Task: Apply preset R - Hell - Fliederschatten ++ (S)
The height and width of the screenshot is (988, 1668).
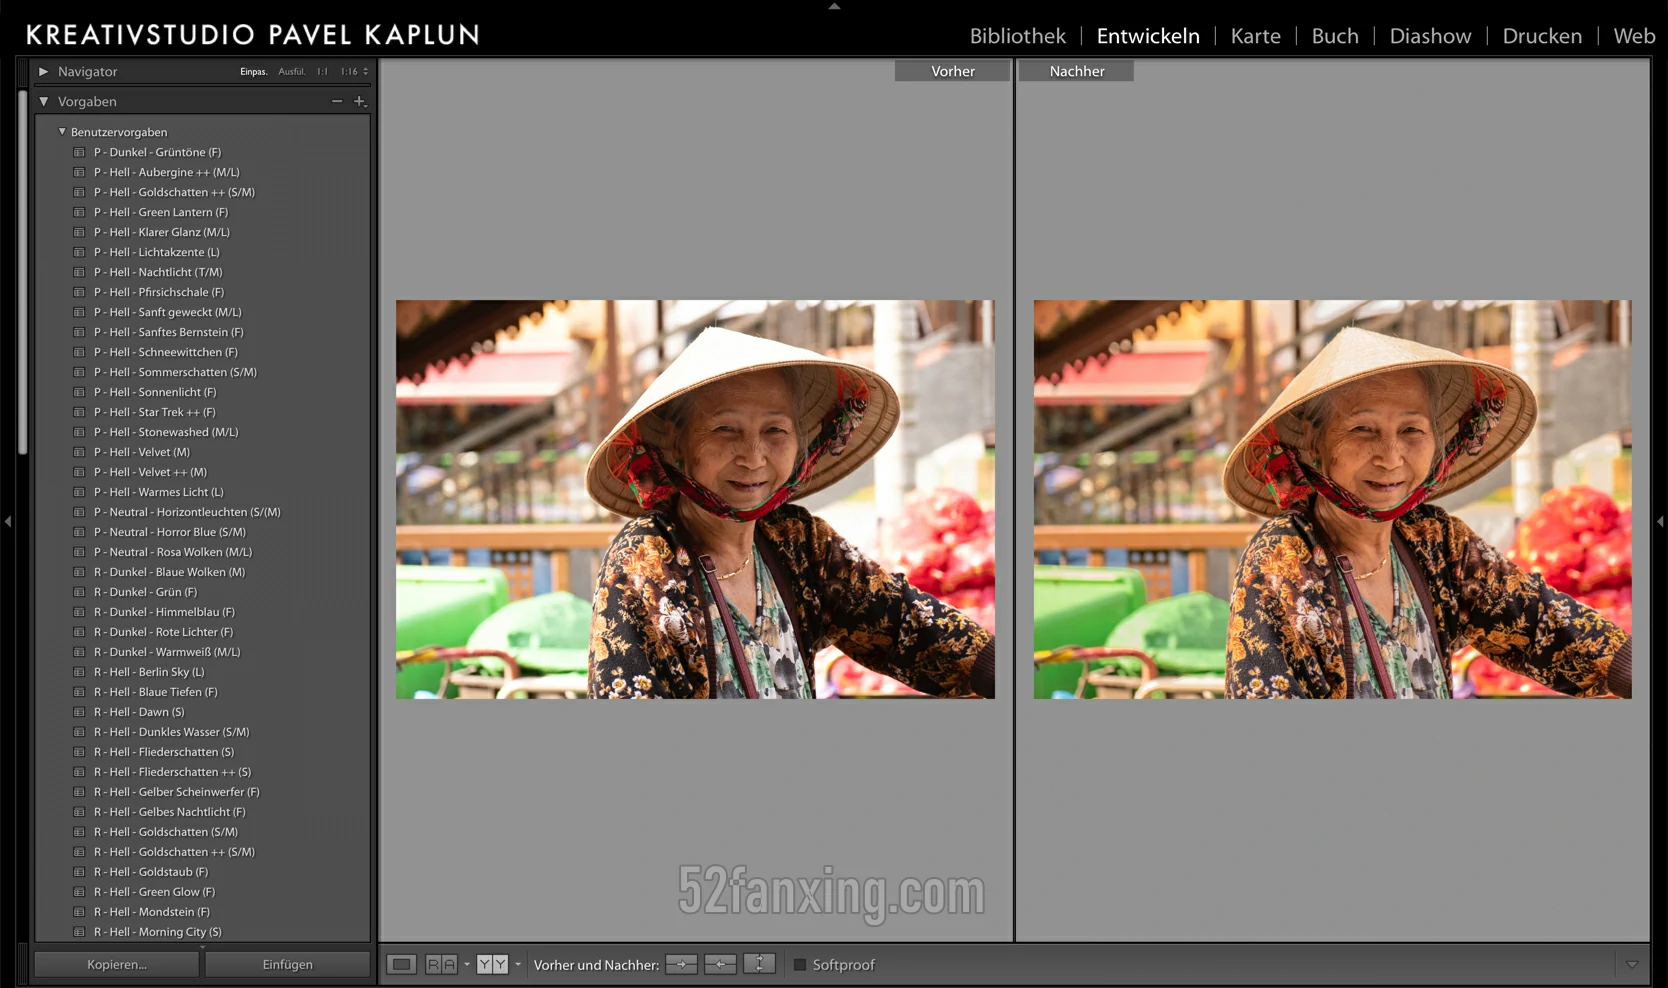Action: tap(172, 772)
